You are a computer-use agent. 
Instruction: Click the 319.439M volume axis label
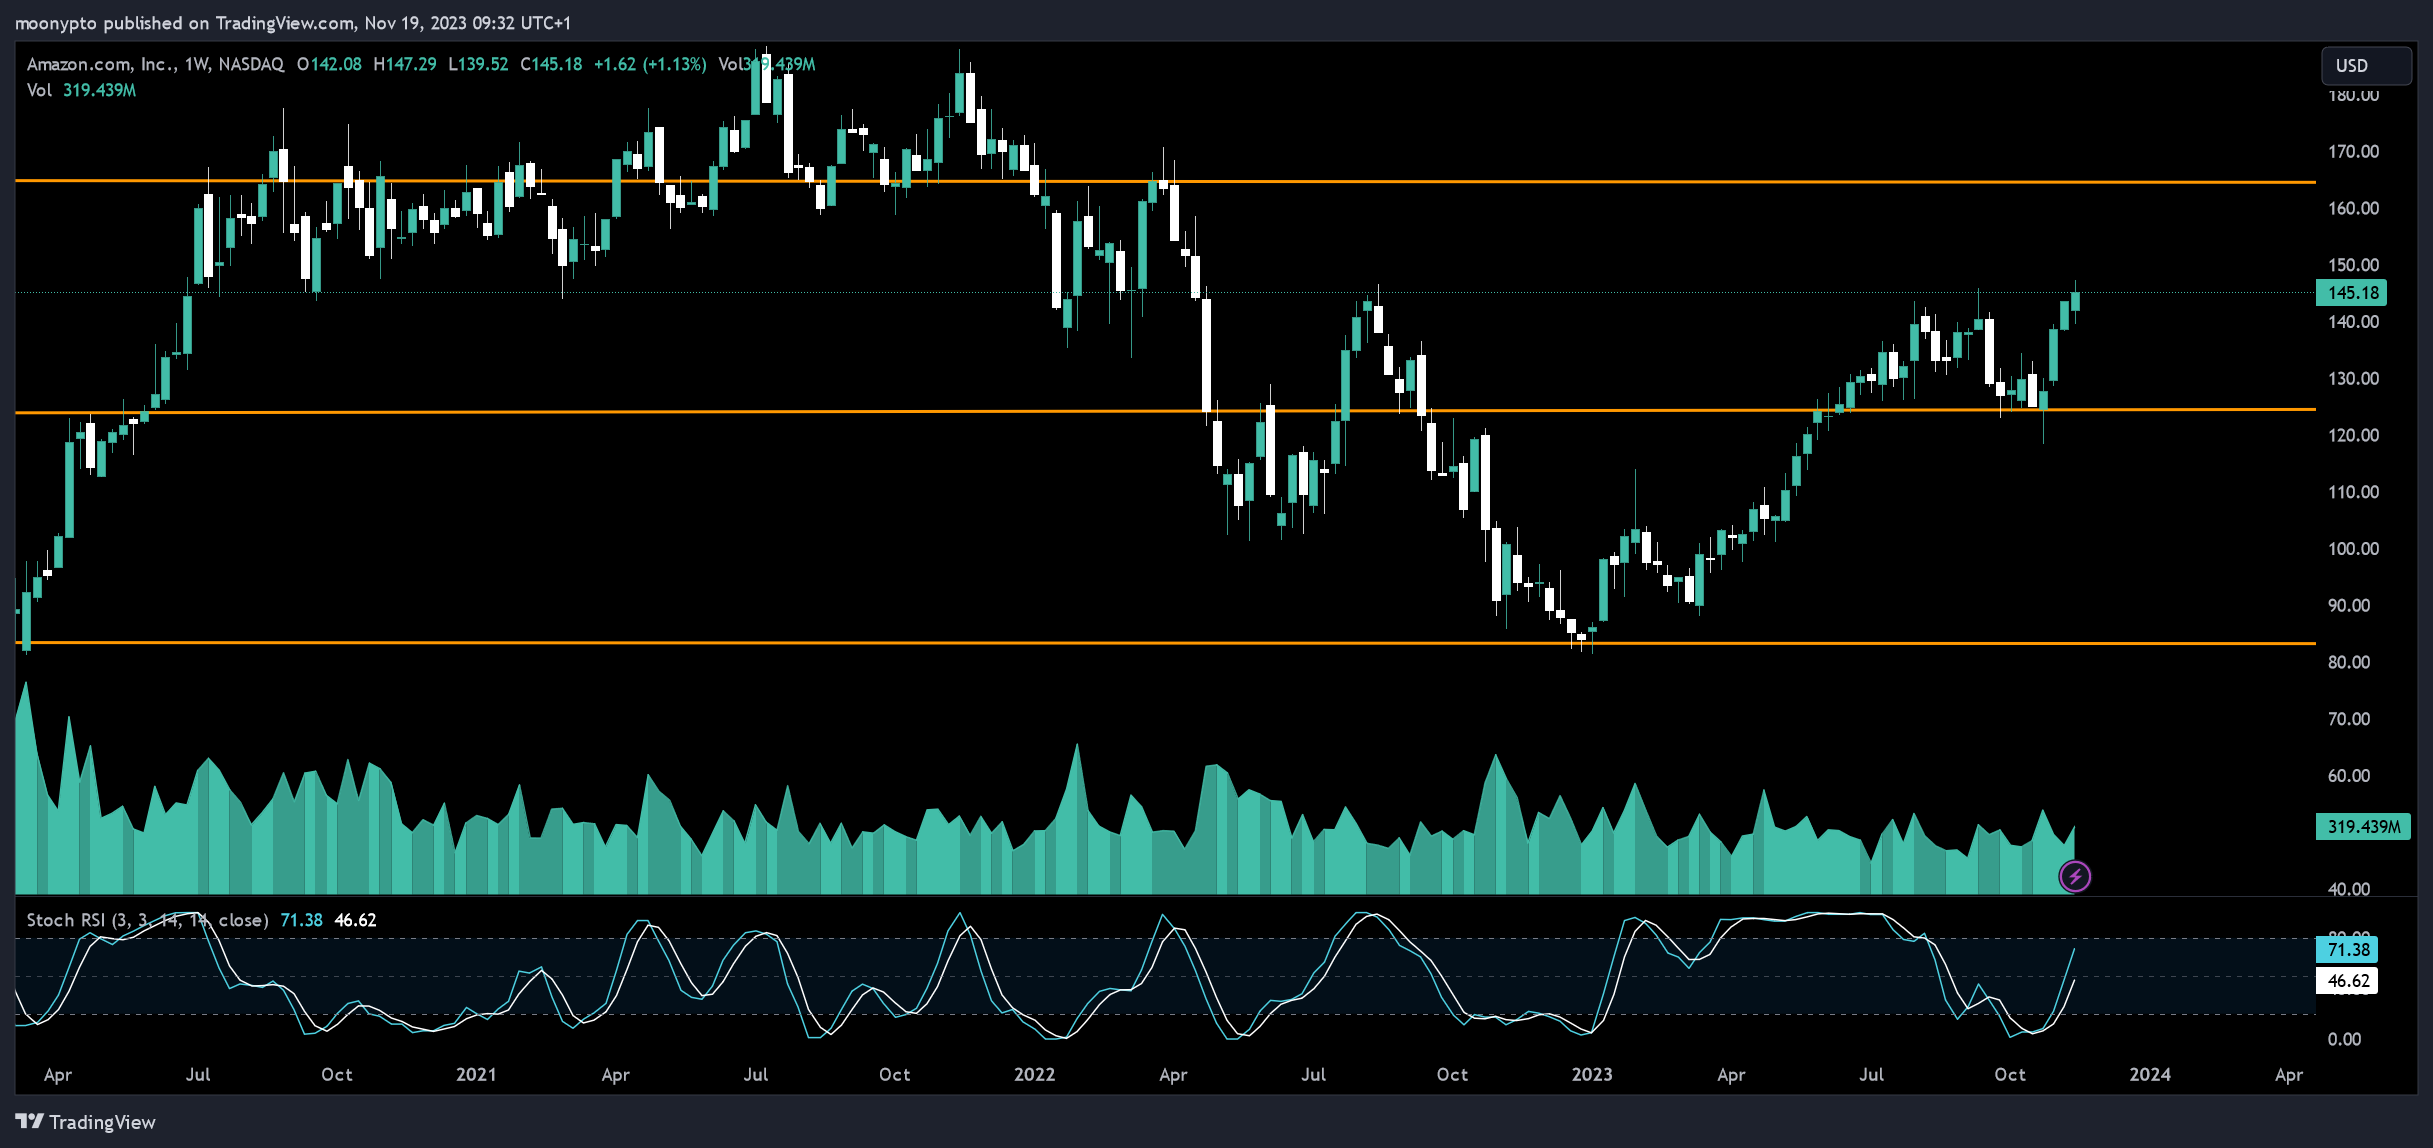click(2363, 827)
